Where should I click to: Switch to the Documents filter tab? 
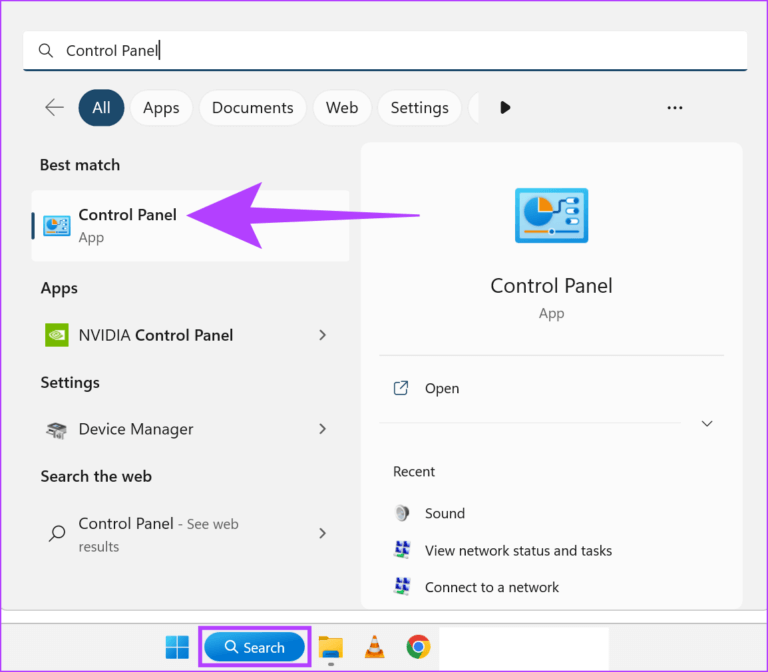pos(252,107)
